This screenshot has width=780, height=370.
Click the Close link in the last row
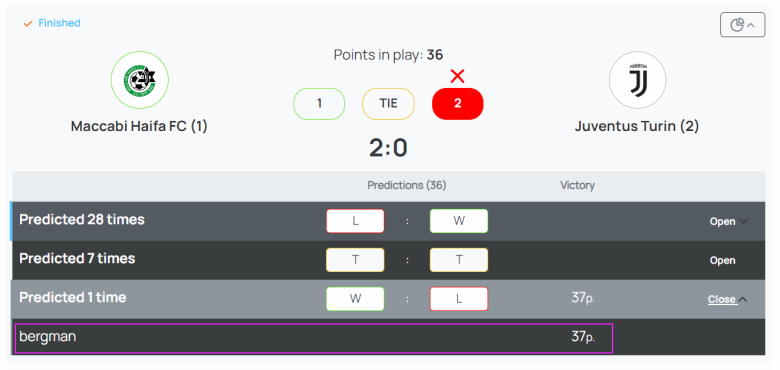(722, 299)
